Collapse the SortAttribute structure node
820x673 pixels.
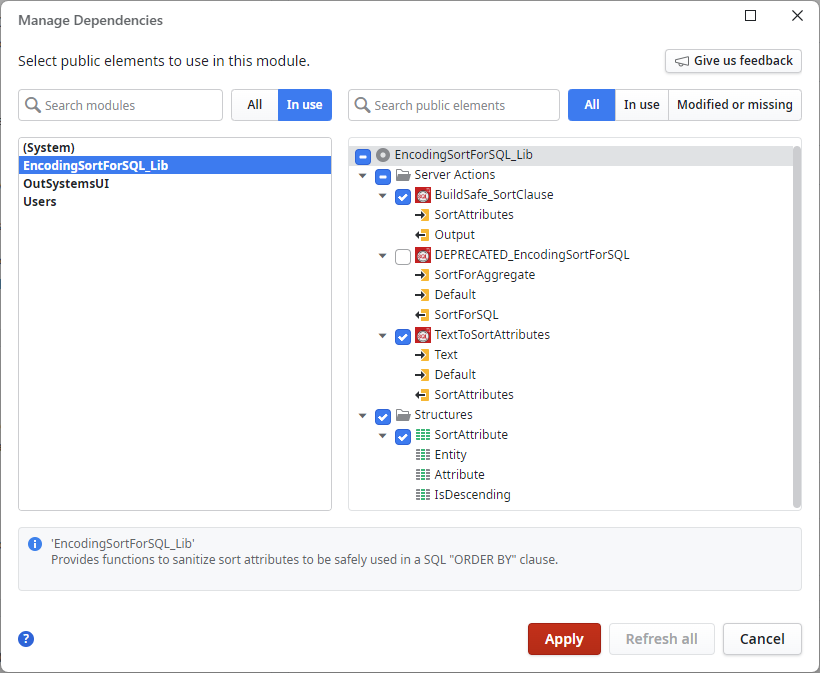pyautogui.click(x=383, y=436)
